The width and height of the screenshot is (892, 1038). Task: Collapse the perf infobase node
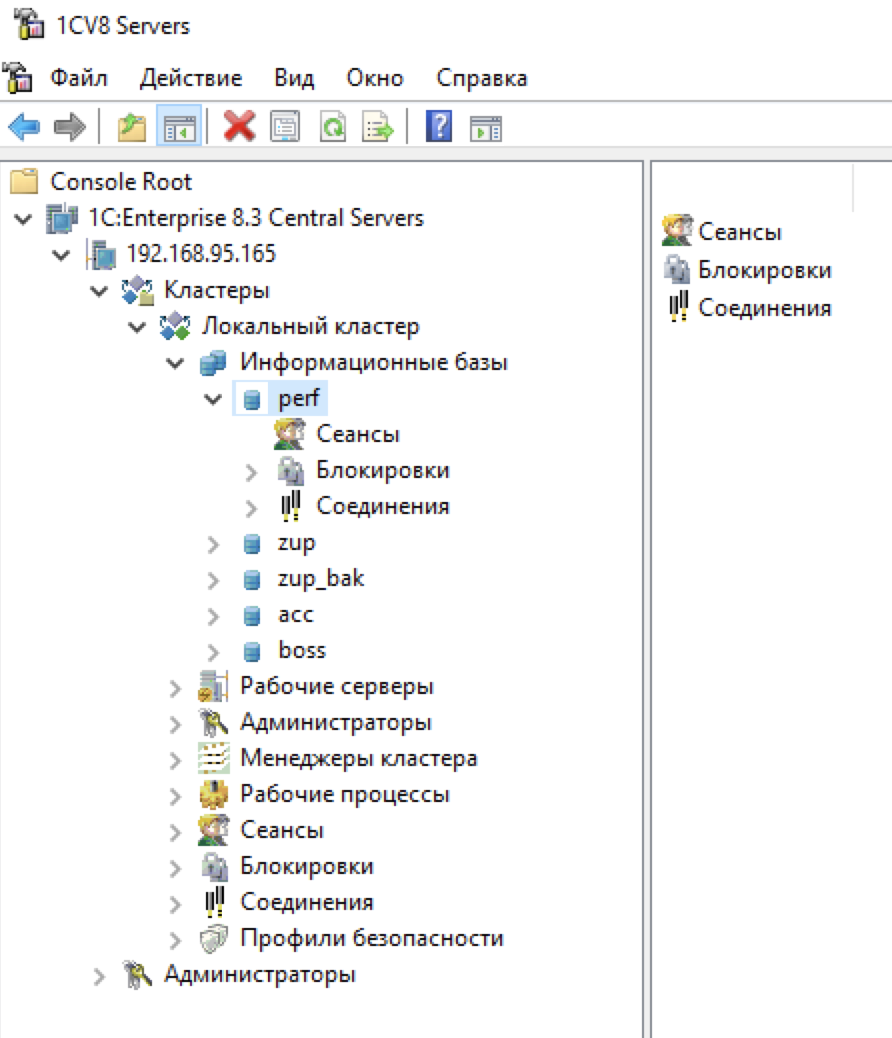(213, 399)
